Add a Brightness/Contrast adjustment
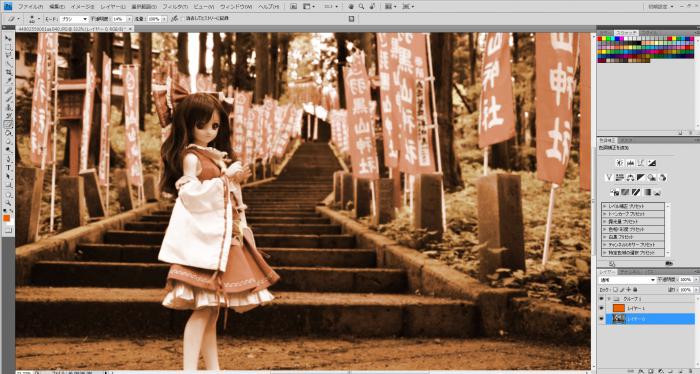 (619, 163)
